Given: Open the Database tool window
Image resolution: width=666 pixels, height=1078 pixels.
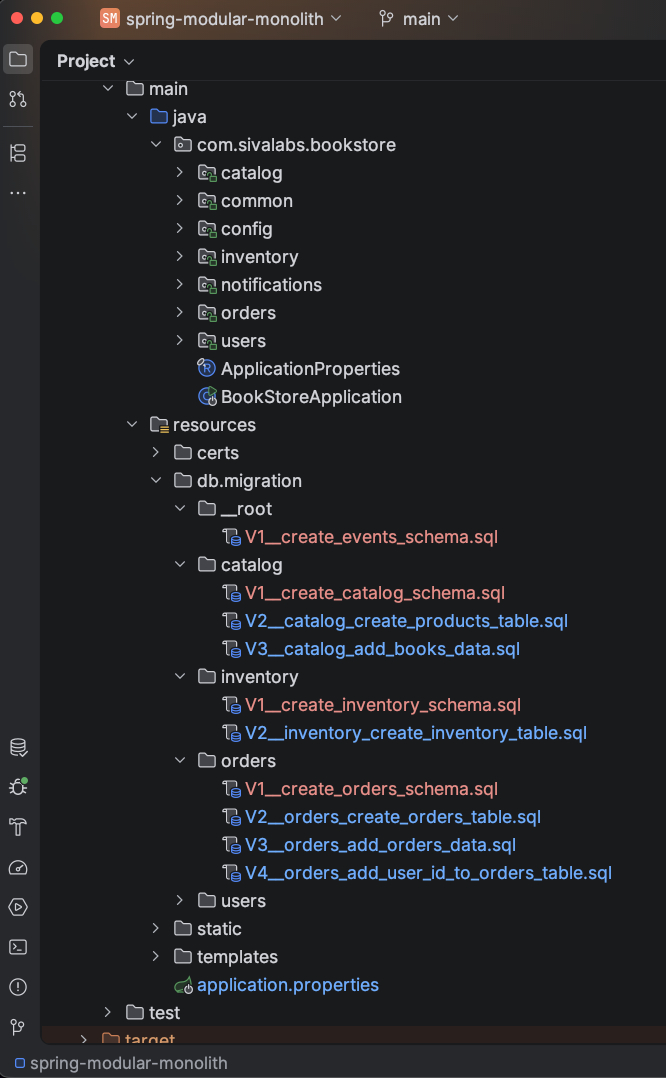Looking at the screenshot, I should coord(18,747).
